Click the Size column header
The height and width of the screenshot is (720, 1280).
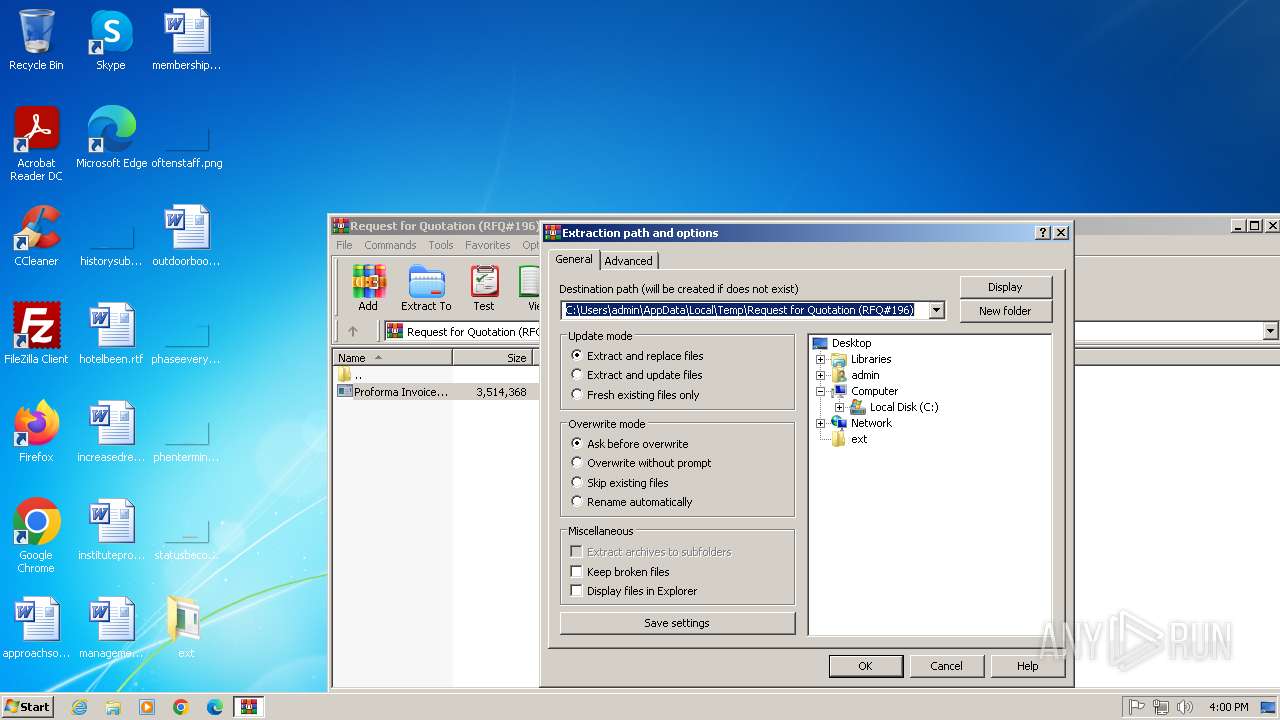point(493,357)
